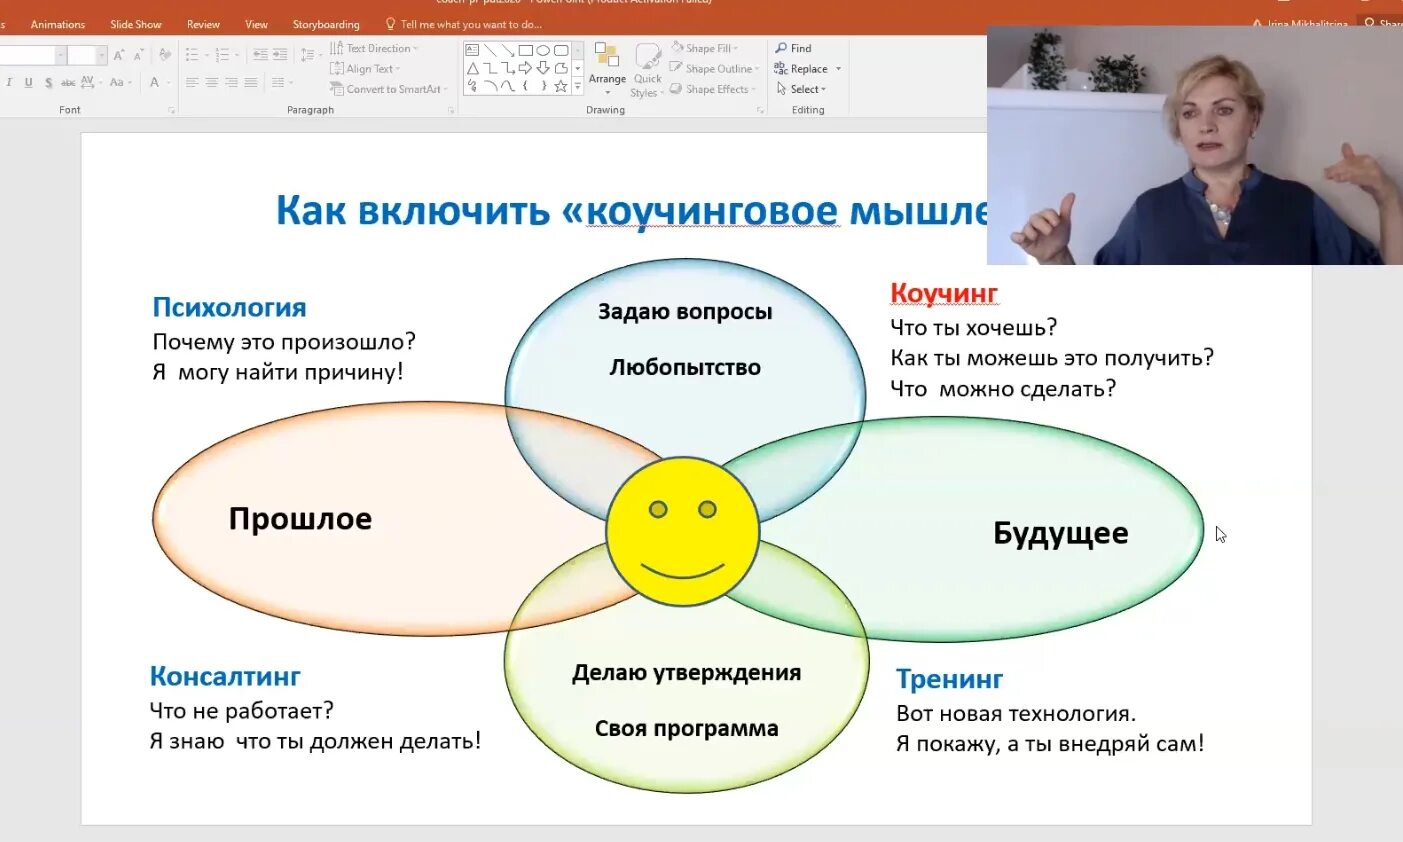1403x842 pixels.
Task: Choose the straight line shape
Action: coord(490,50)
